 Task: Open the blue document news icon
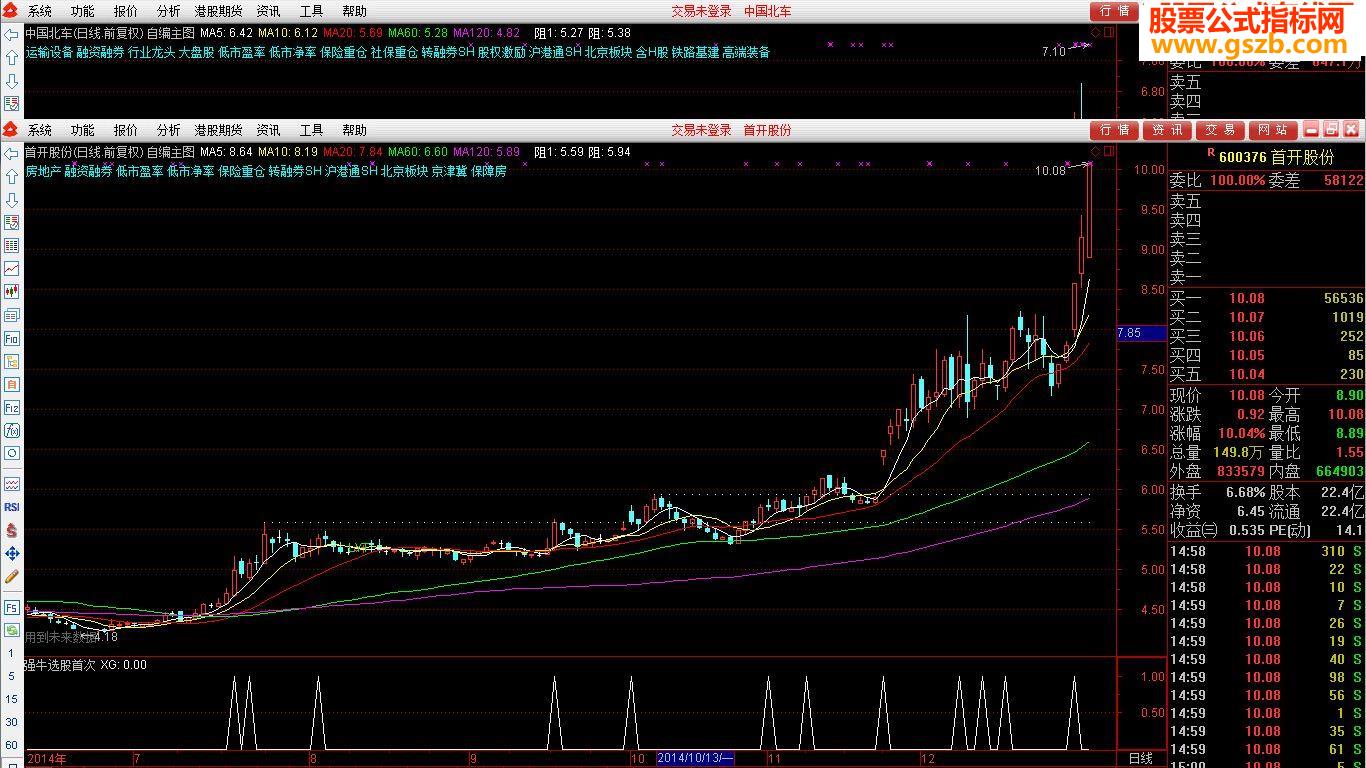11,361
